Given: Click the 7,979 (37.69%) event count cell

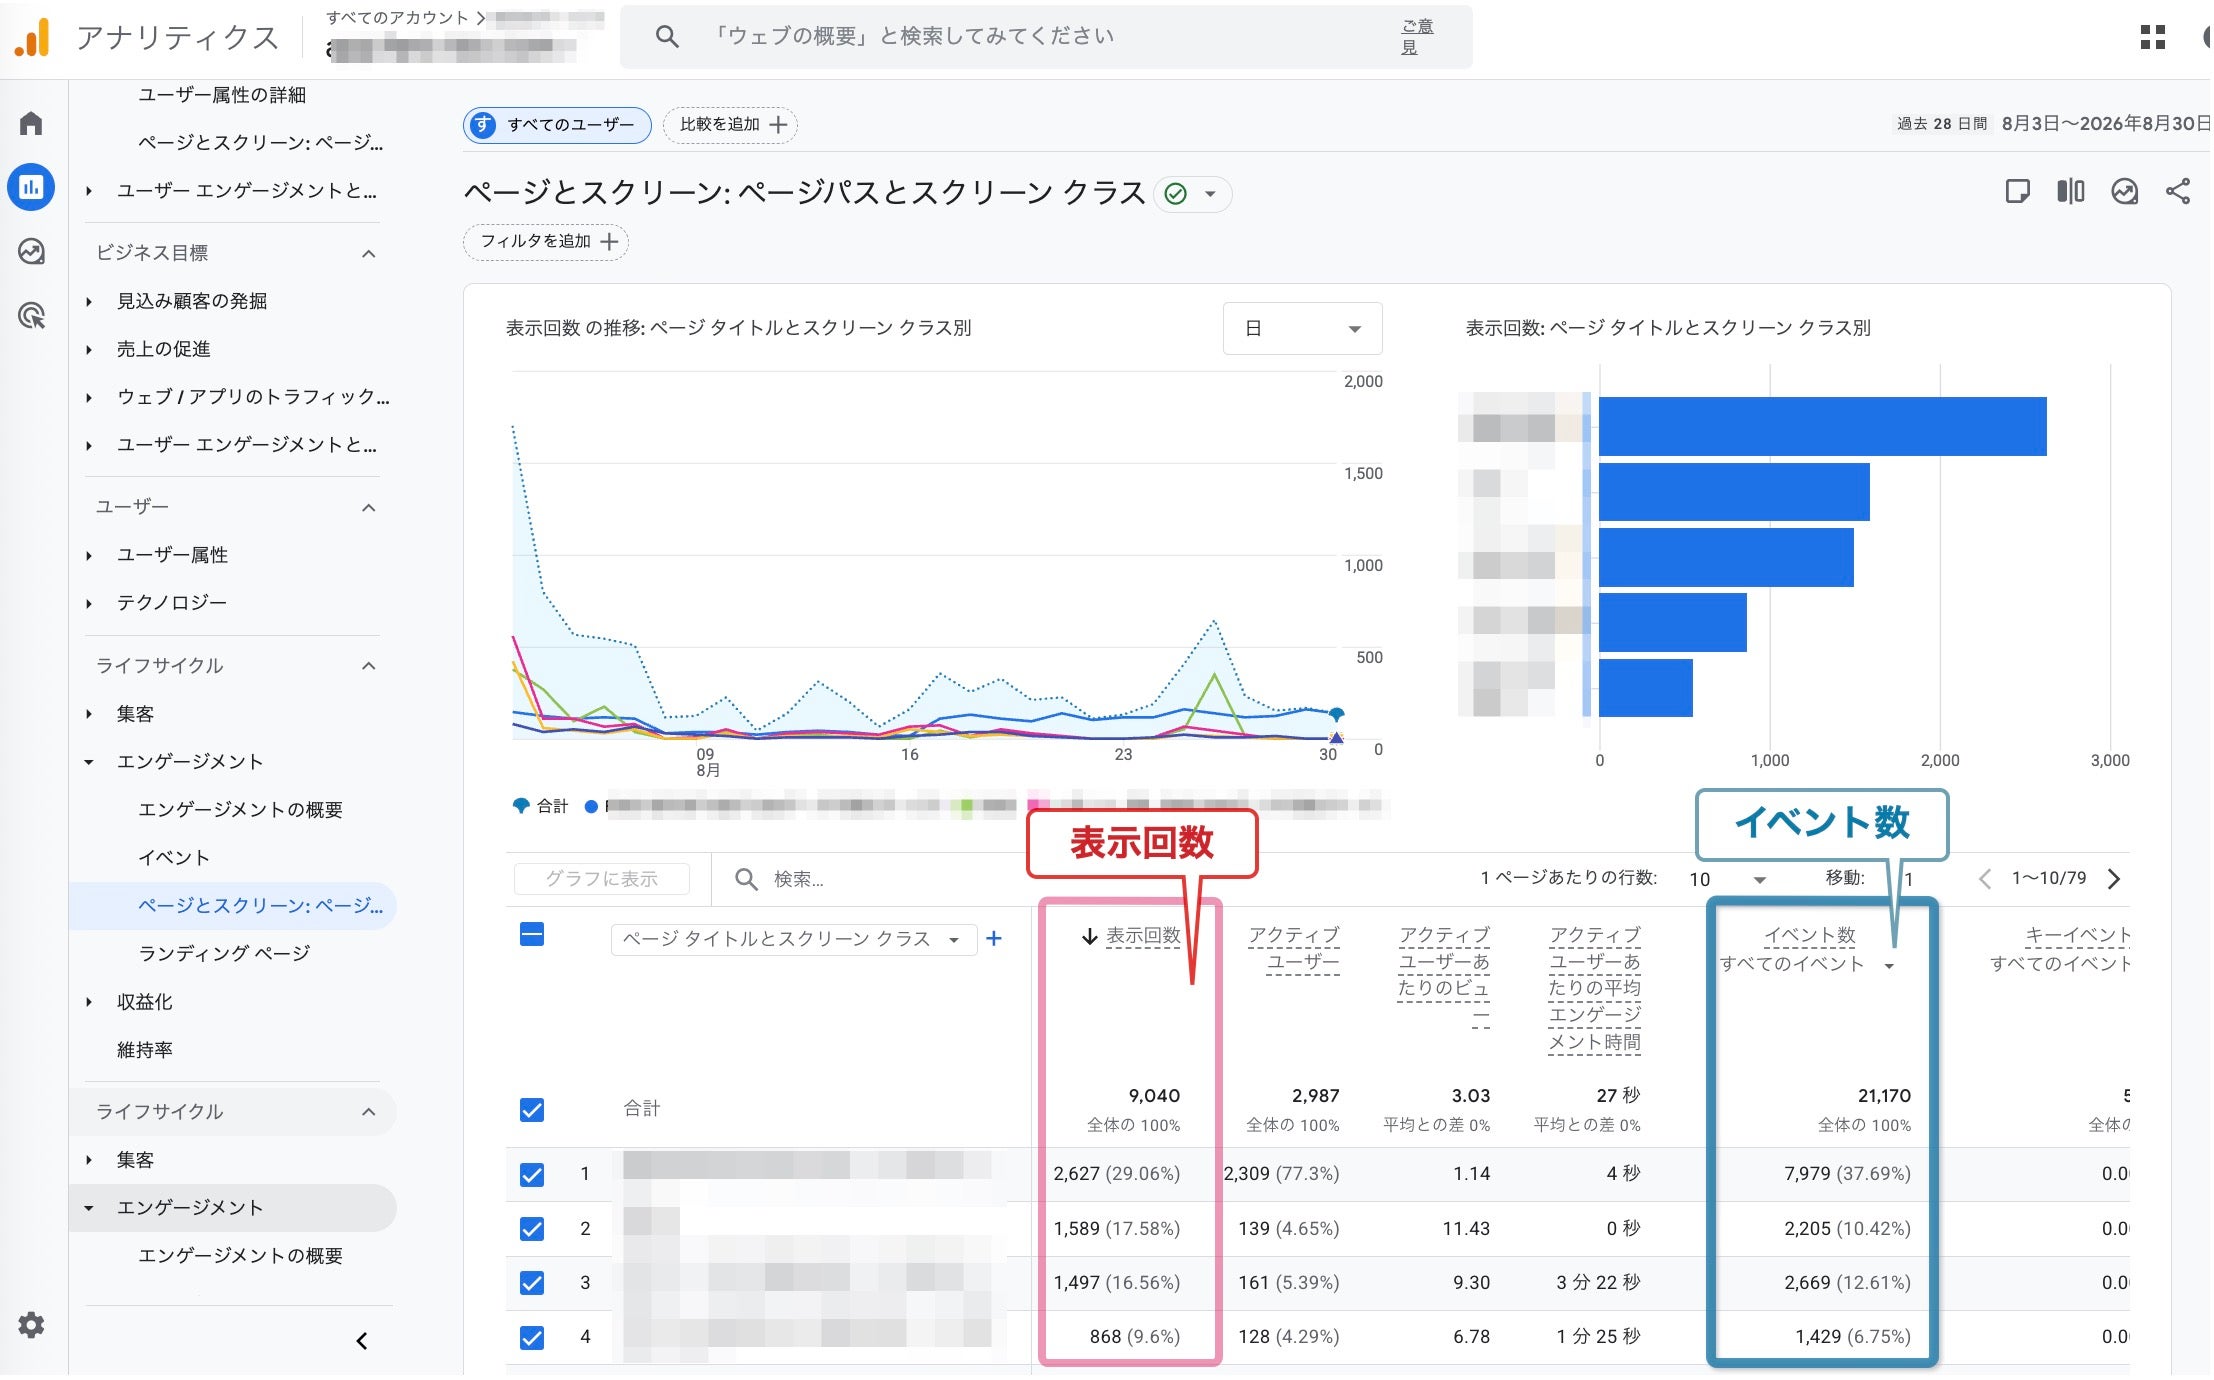Looking at the screenshot, I should [x=1847, y=1174].
